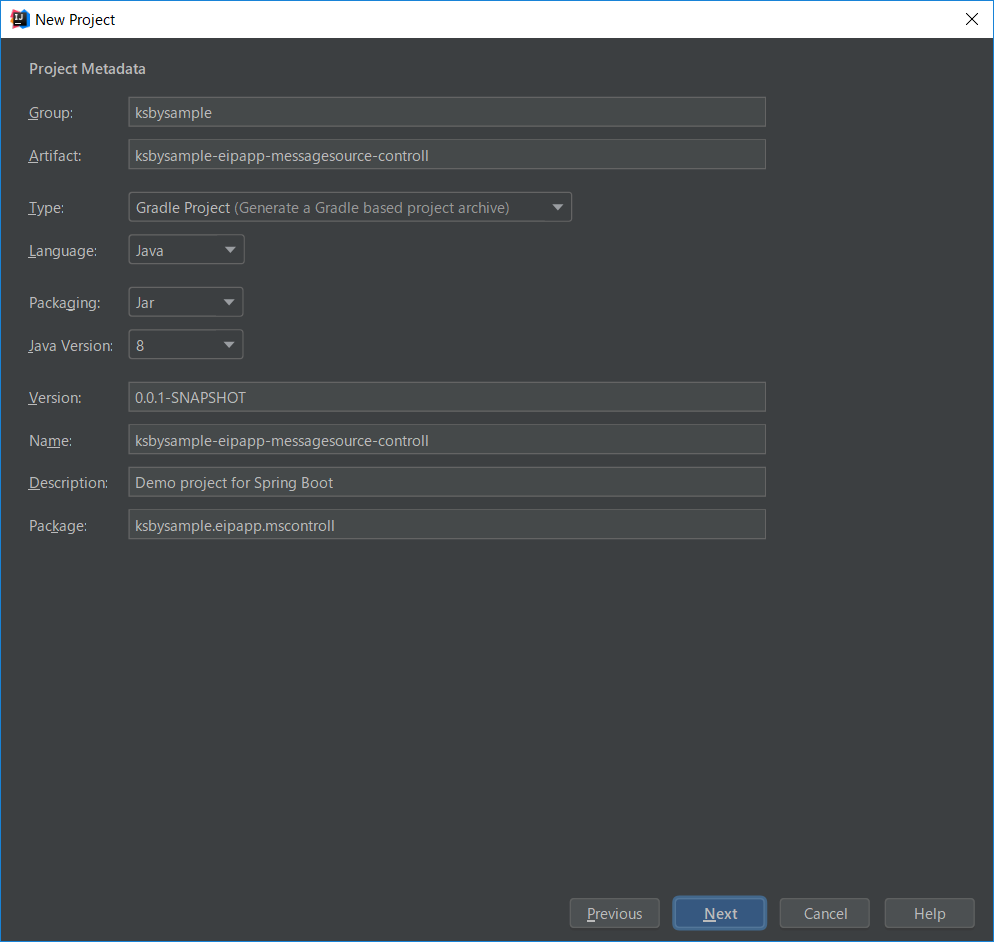
Task: Expand the Packaging combo box showing Jar
Action: 186,302
